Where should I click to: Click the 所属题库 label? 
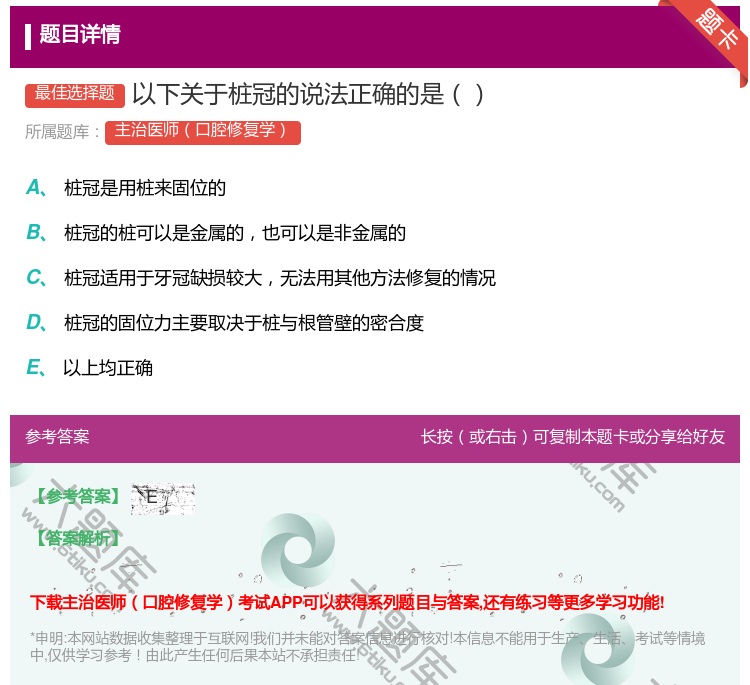(x=62, y=132)
